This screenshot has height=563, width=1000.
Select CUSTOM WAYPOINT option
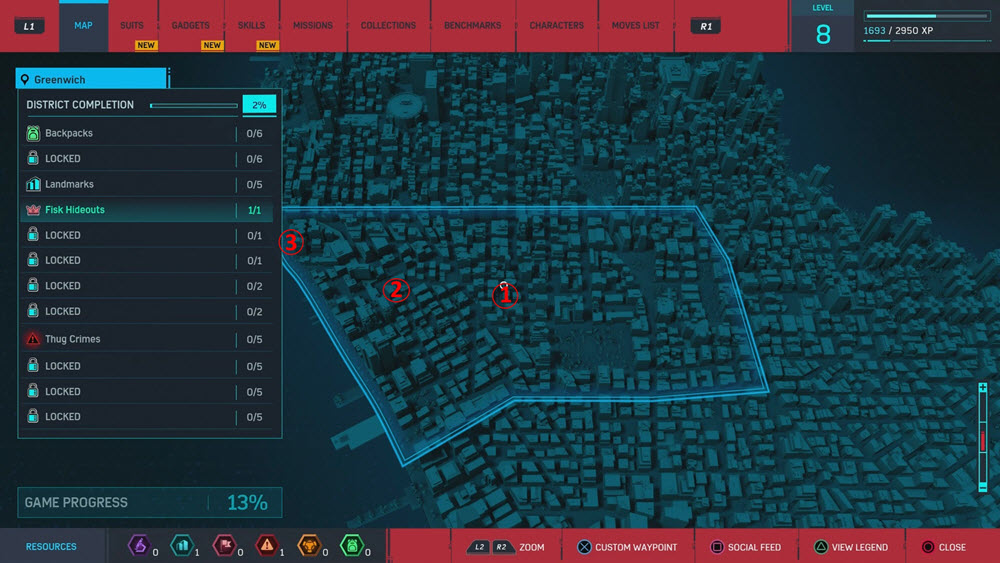pos(636,547)
